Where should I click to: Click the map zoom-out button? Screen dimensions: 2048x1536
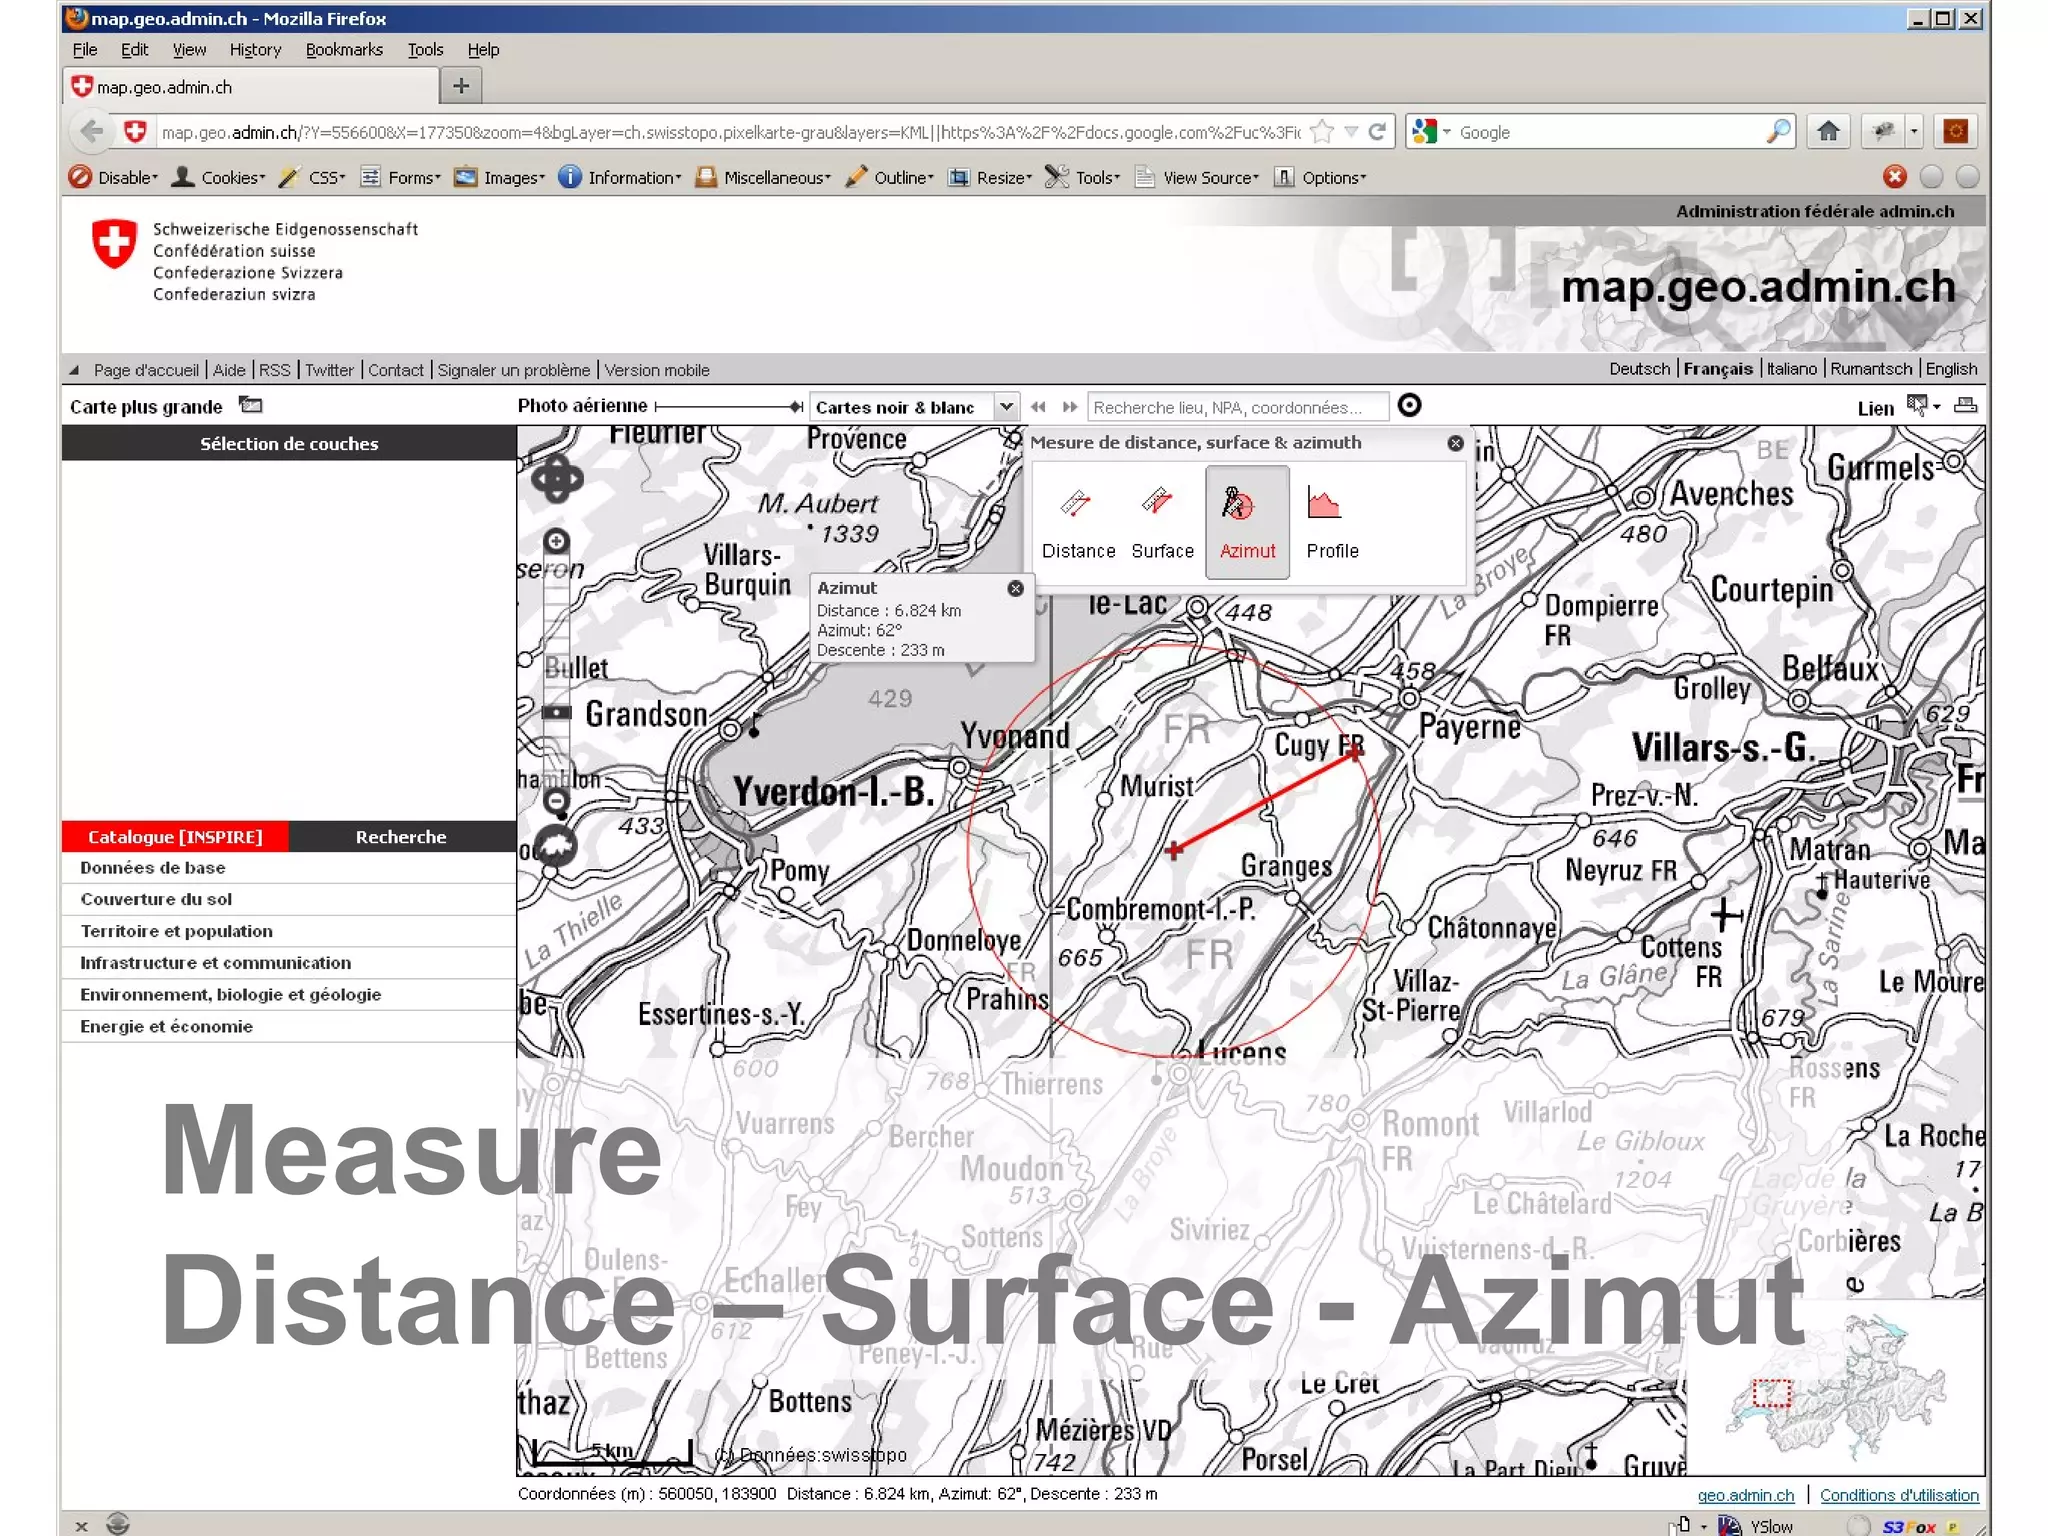[556, 800]
